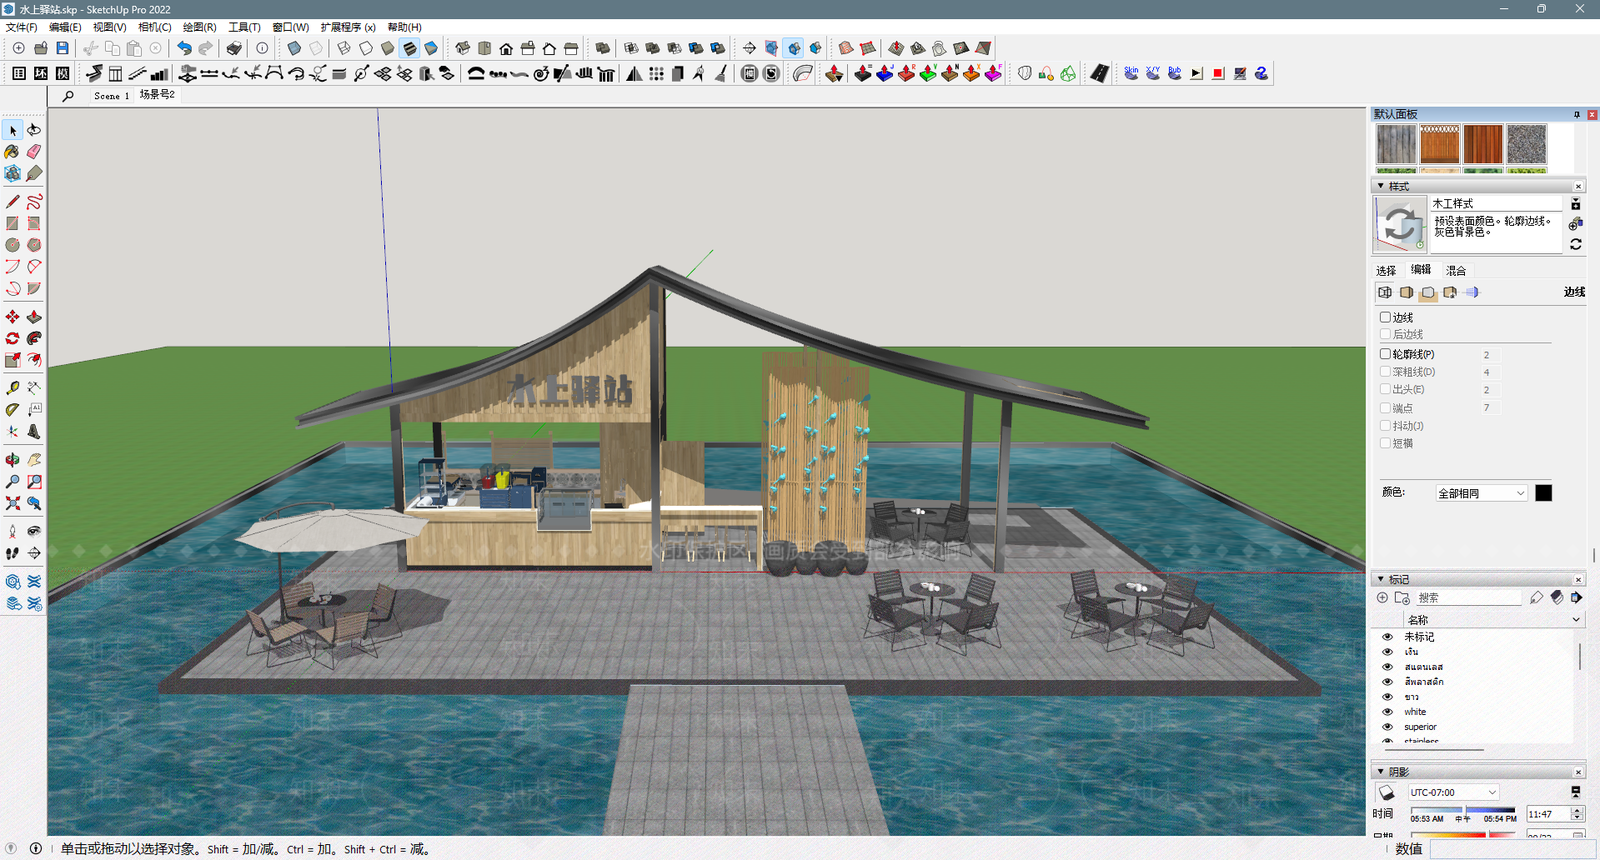
Task: Open the 扩展程序 menu
Action: tap(348, 27)
